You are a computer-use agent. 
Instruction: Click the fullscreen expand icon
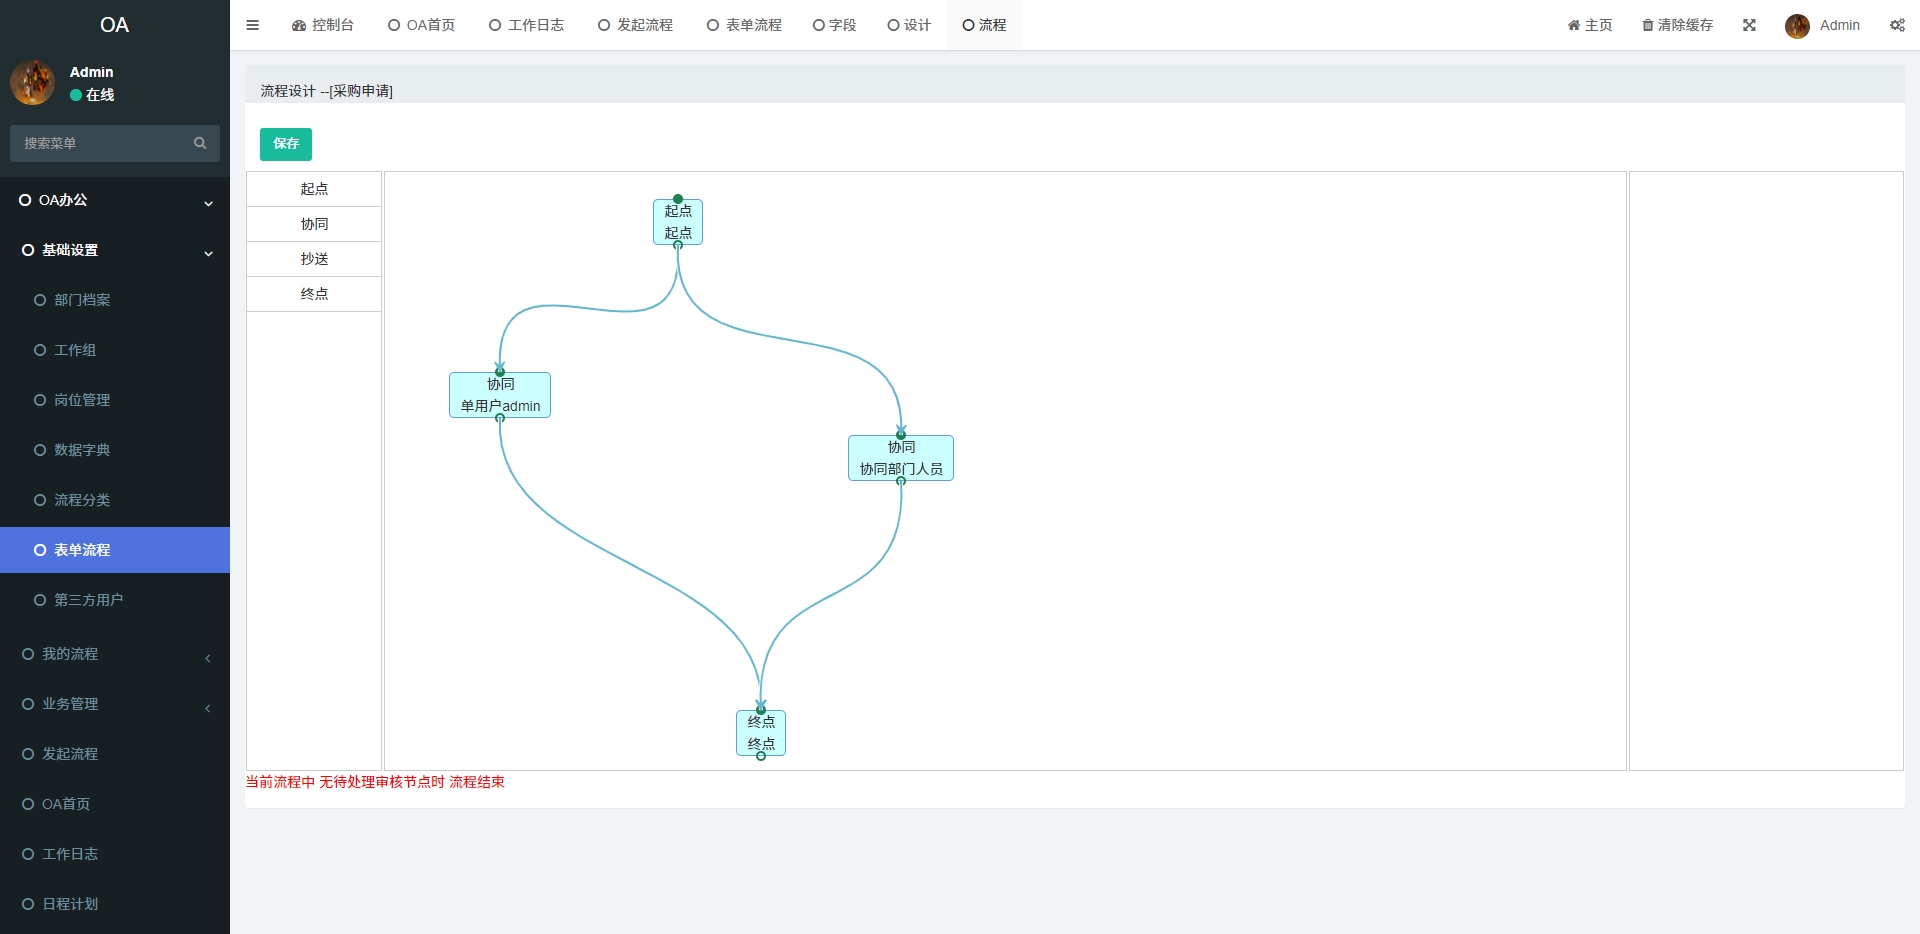click(x=1749, y=25)
